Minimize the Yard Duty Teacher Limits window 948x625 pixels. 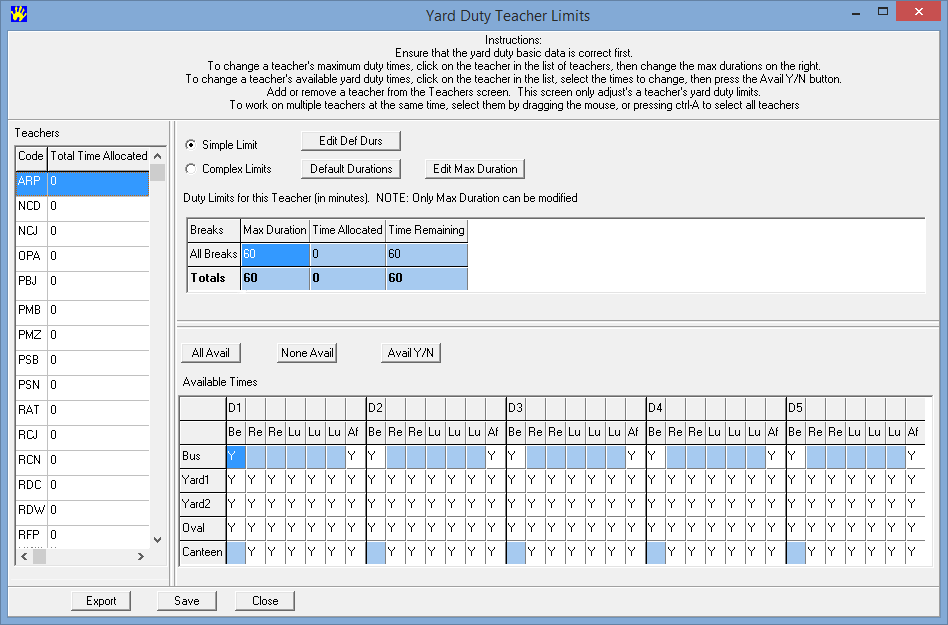tap(855, 12)
